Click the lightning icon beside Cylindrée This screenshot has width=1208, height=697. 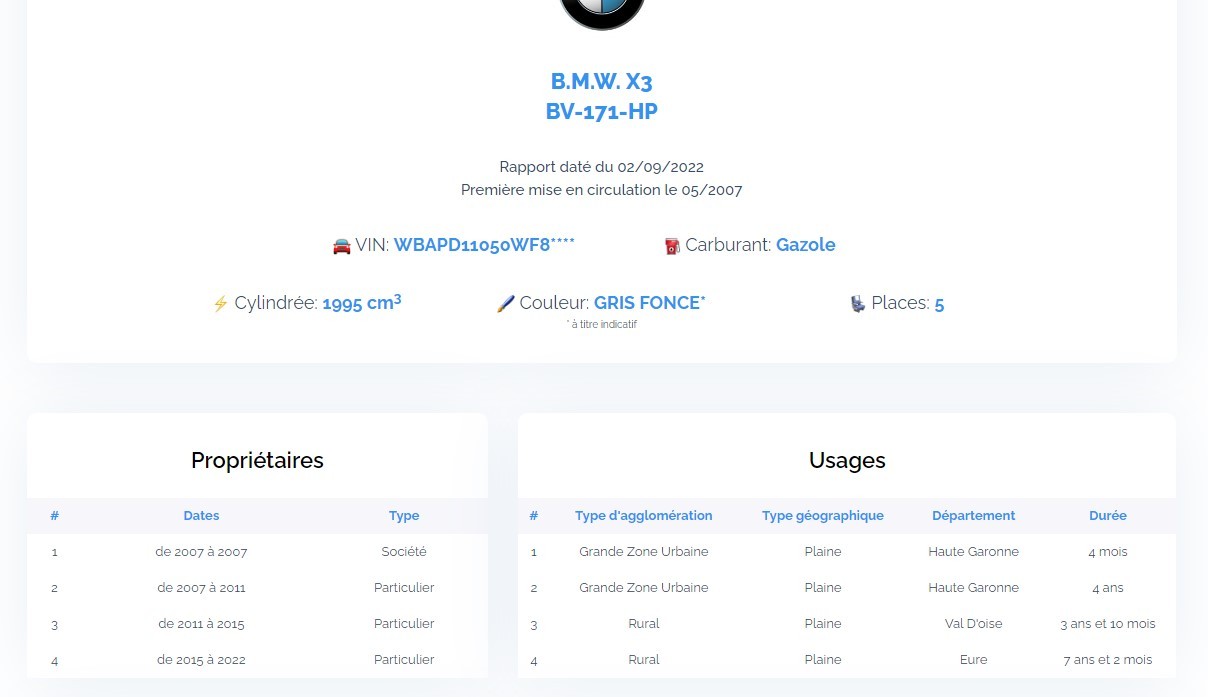click(x=221, y=303)
